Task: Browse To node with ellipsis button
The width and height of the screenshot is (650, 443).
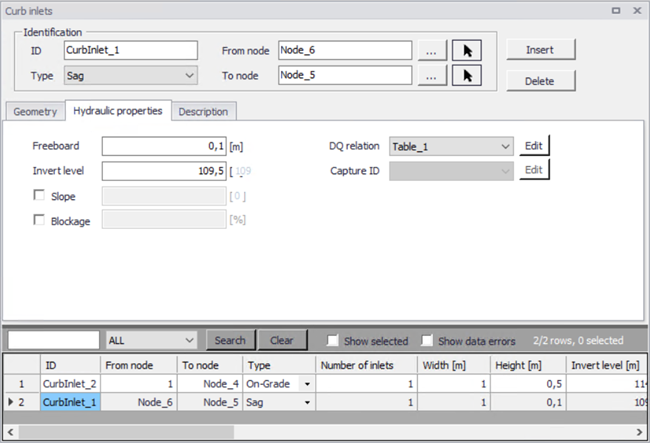Action: point(432,75)
